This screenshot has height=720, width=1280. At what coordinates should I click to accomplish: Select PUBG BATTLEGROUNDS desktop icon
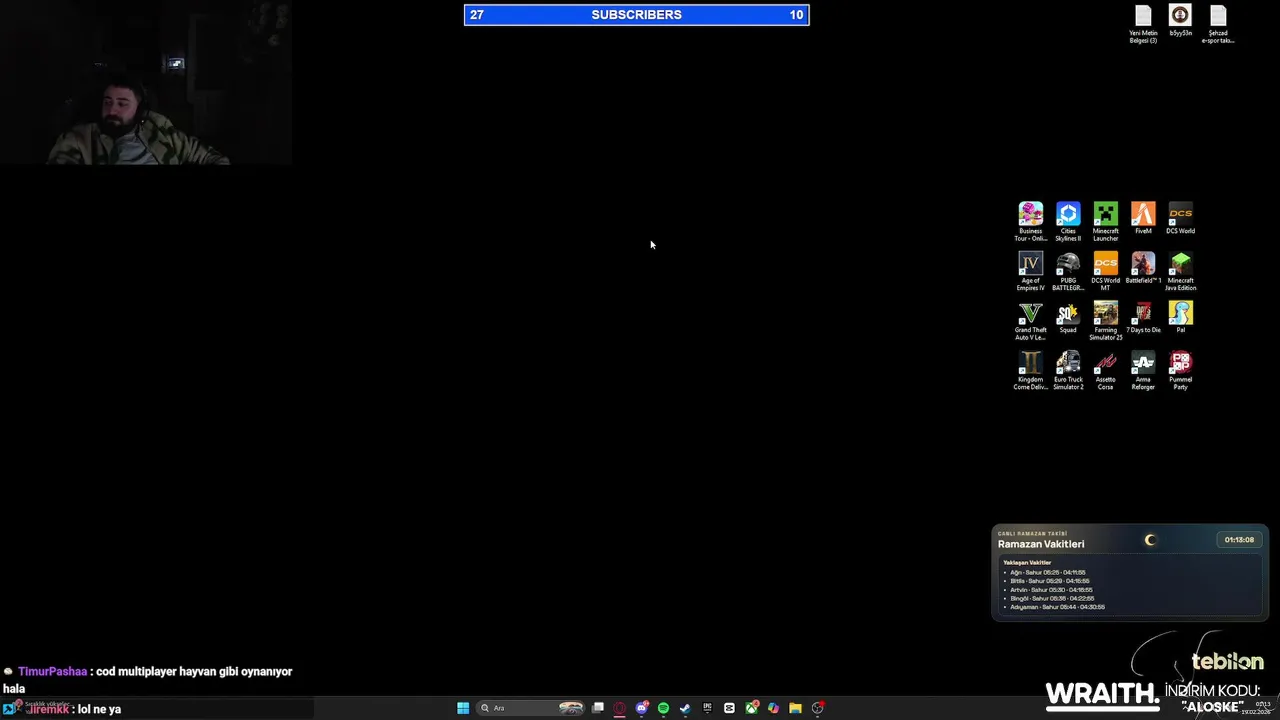pyautogui.click(x=1068, y=271)
